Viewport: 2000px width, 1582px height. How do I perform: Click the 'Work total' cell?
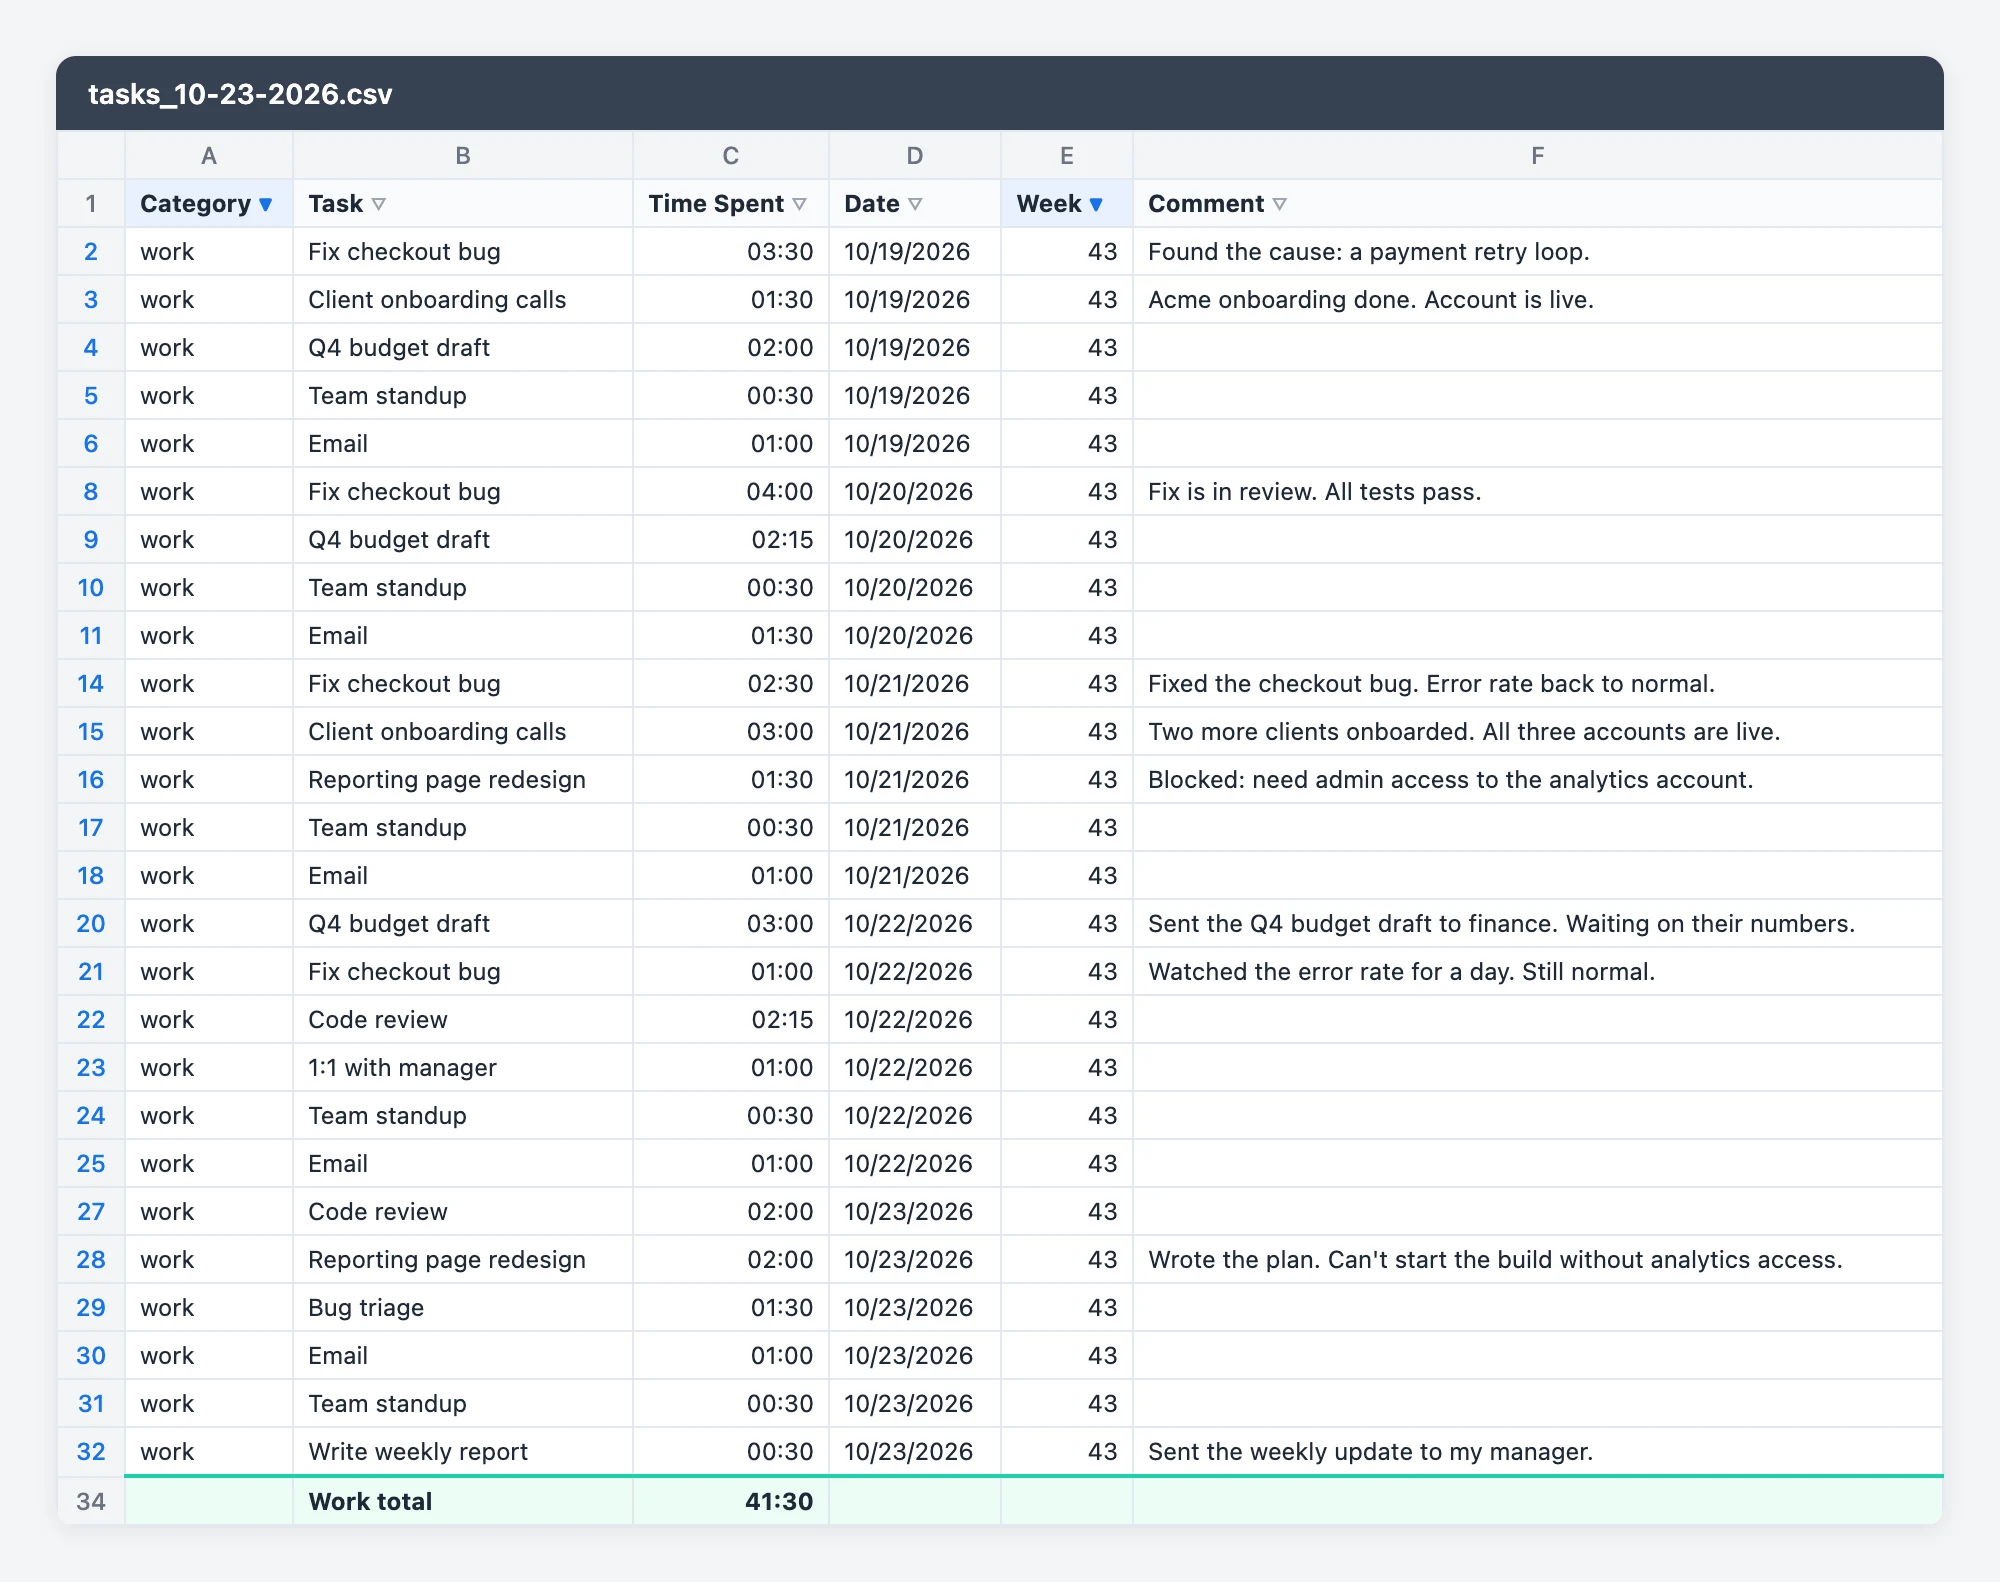(x=463, y=1501)
